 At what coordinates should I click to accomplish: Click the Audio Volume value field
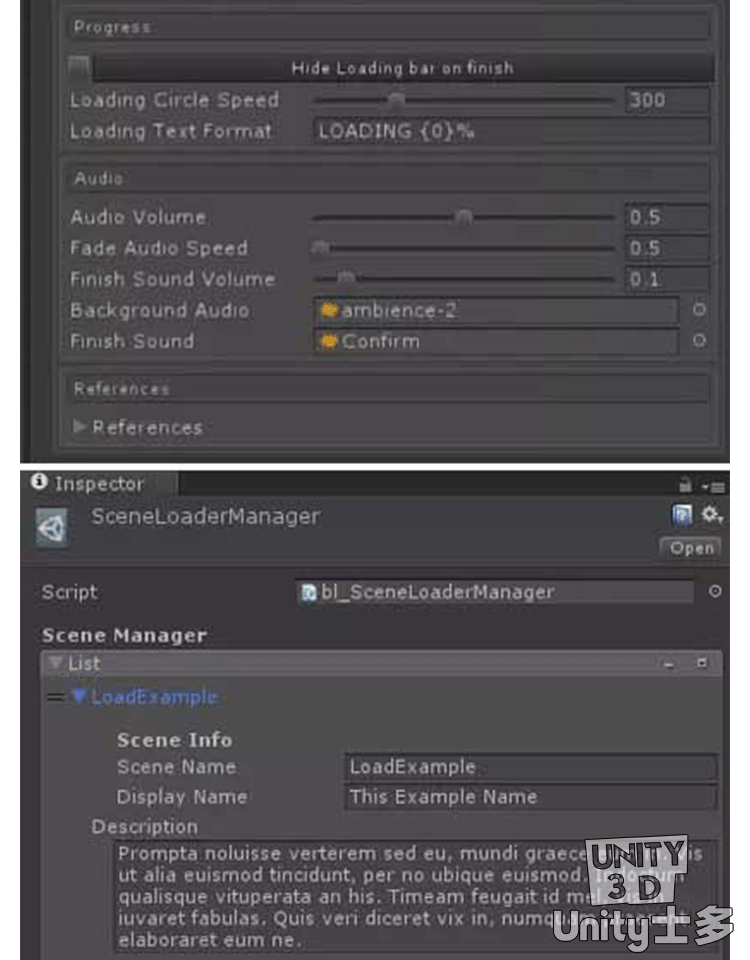click(x=667, y=217)
